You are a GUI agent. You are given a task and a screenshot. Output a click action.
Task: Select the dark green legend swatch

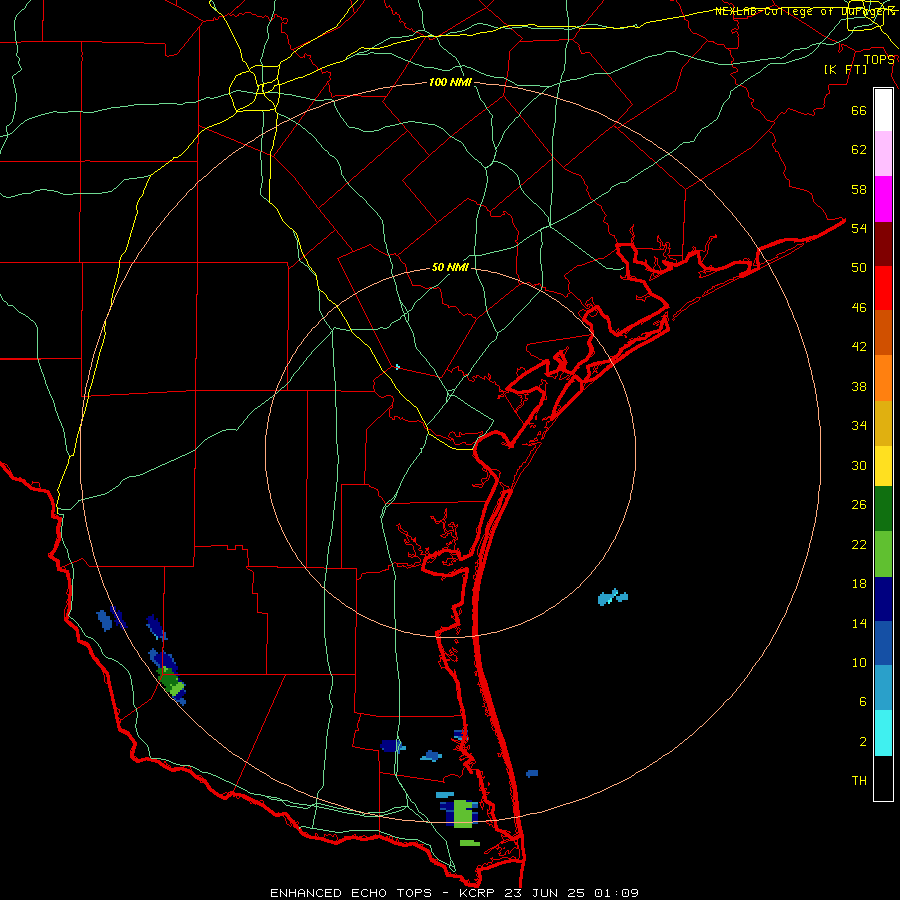tap(883, 509)
